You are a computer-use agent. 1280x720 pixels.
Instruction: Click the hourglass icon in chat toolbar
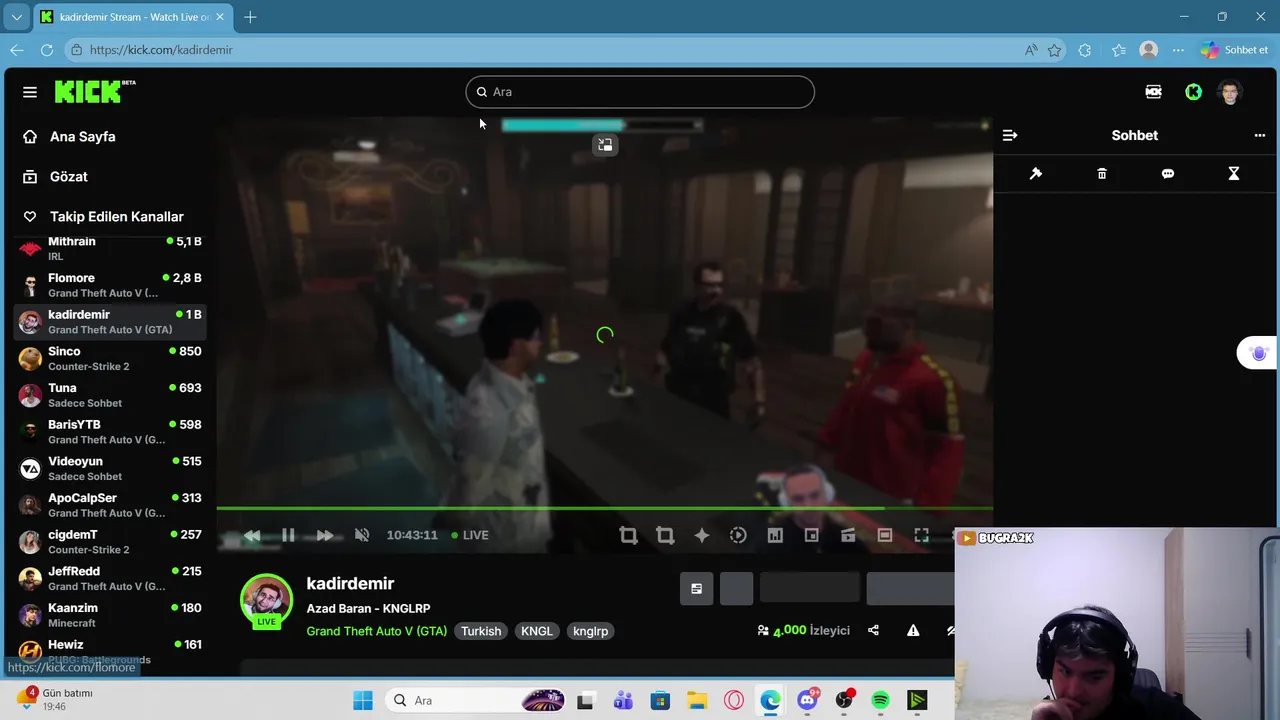(1234, 174)
